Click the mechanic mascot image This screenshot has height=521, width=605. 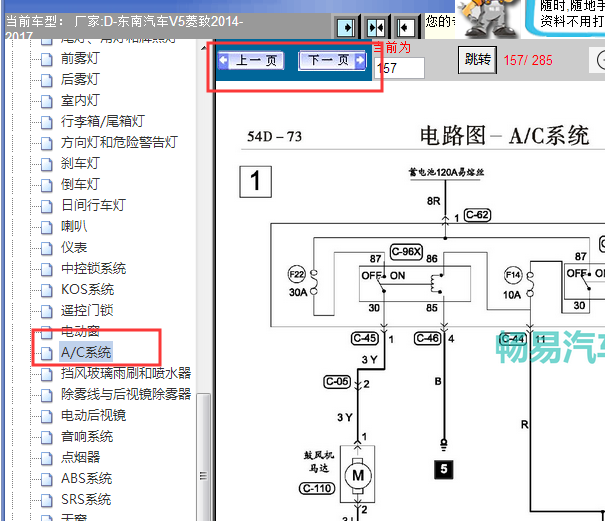(x=488, y=19)
